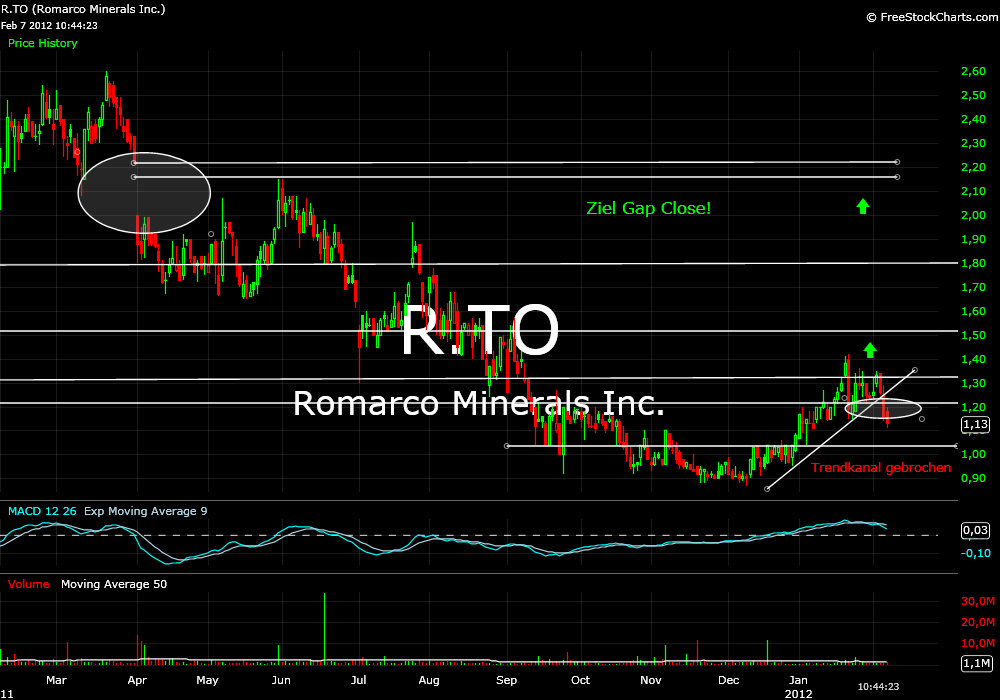Click the left handle of the 1,03 support line
The height and width of the screenshot is (700, 1000).
coord(507,446)
